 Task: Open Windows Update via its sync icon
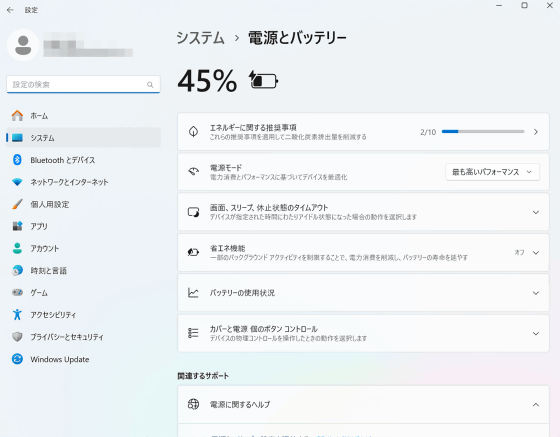point(17,359)
